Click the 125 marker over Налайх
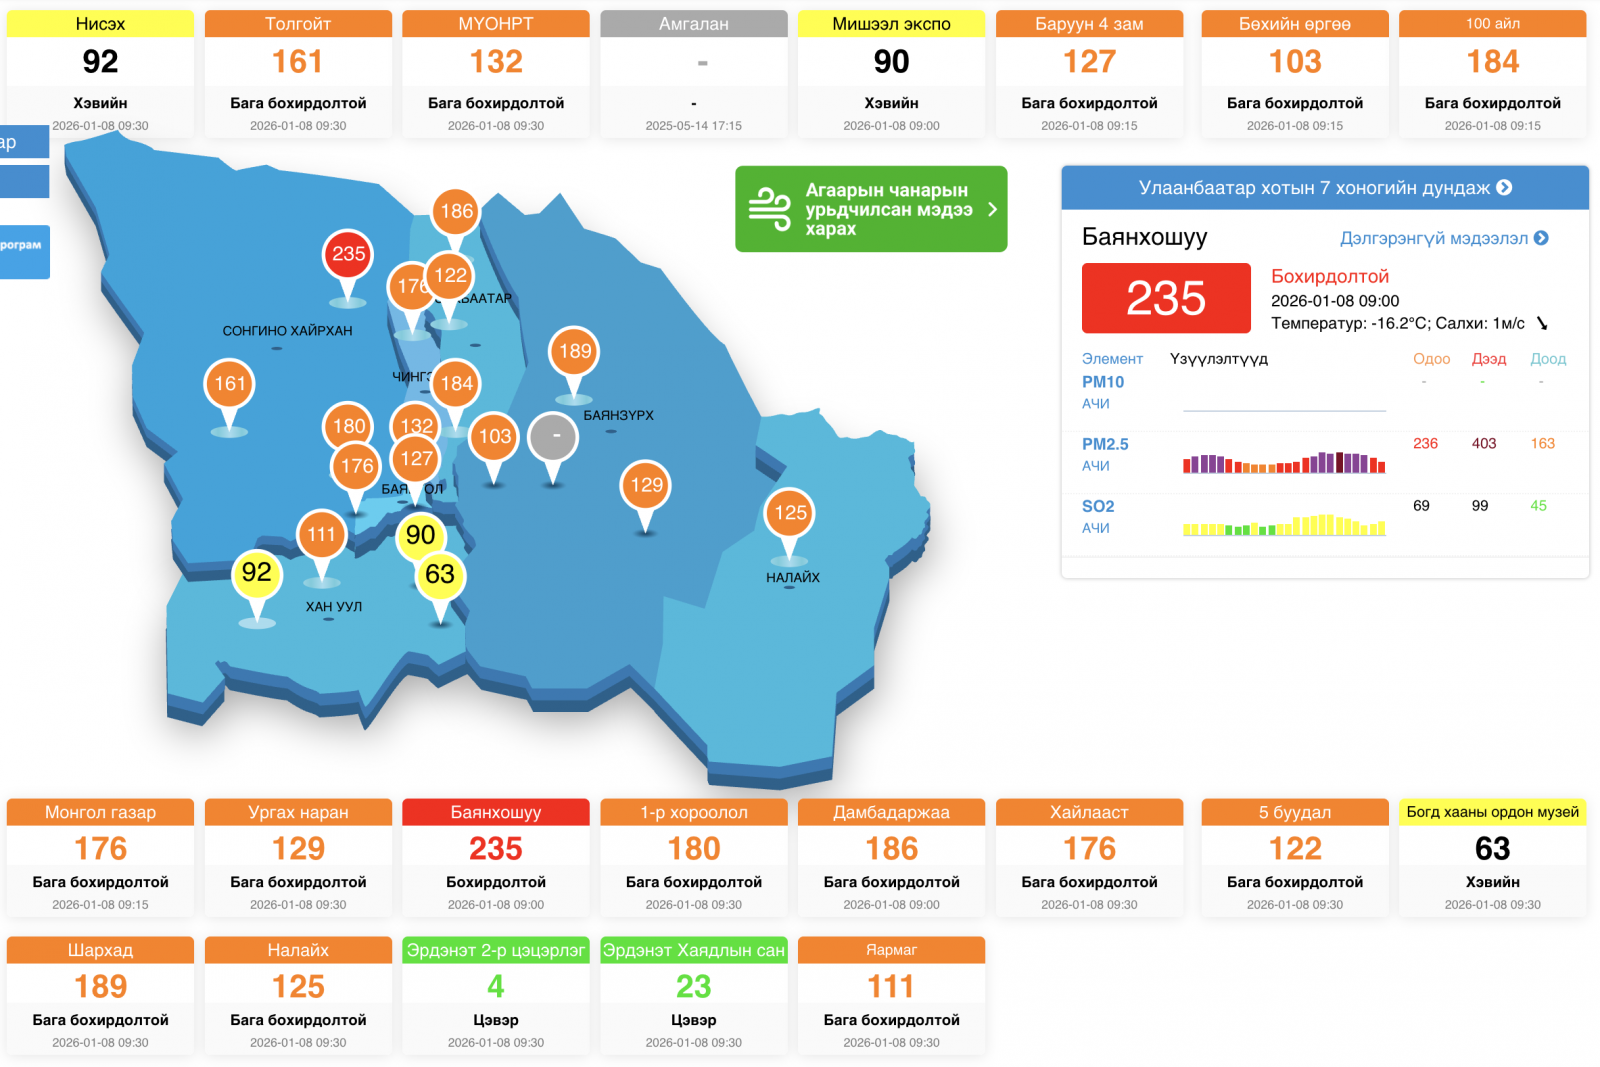Image resolution: width=1600 pixels, height=1067 pixels. pyautogui.click(x=790, y=514)
